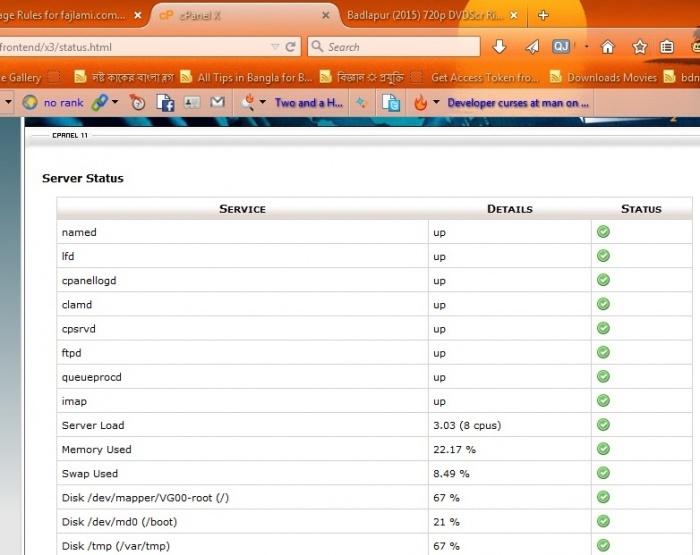Viewport: 700px width, 555px height.
Task: Open the dropdown arrow left of no rank
Action: point(8,102)
